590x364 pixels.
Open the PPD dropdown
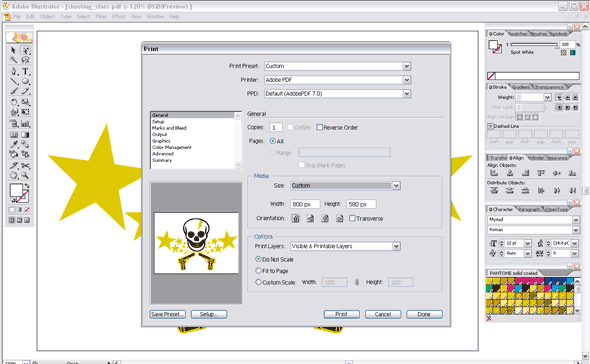point(407,93)
